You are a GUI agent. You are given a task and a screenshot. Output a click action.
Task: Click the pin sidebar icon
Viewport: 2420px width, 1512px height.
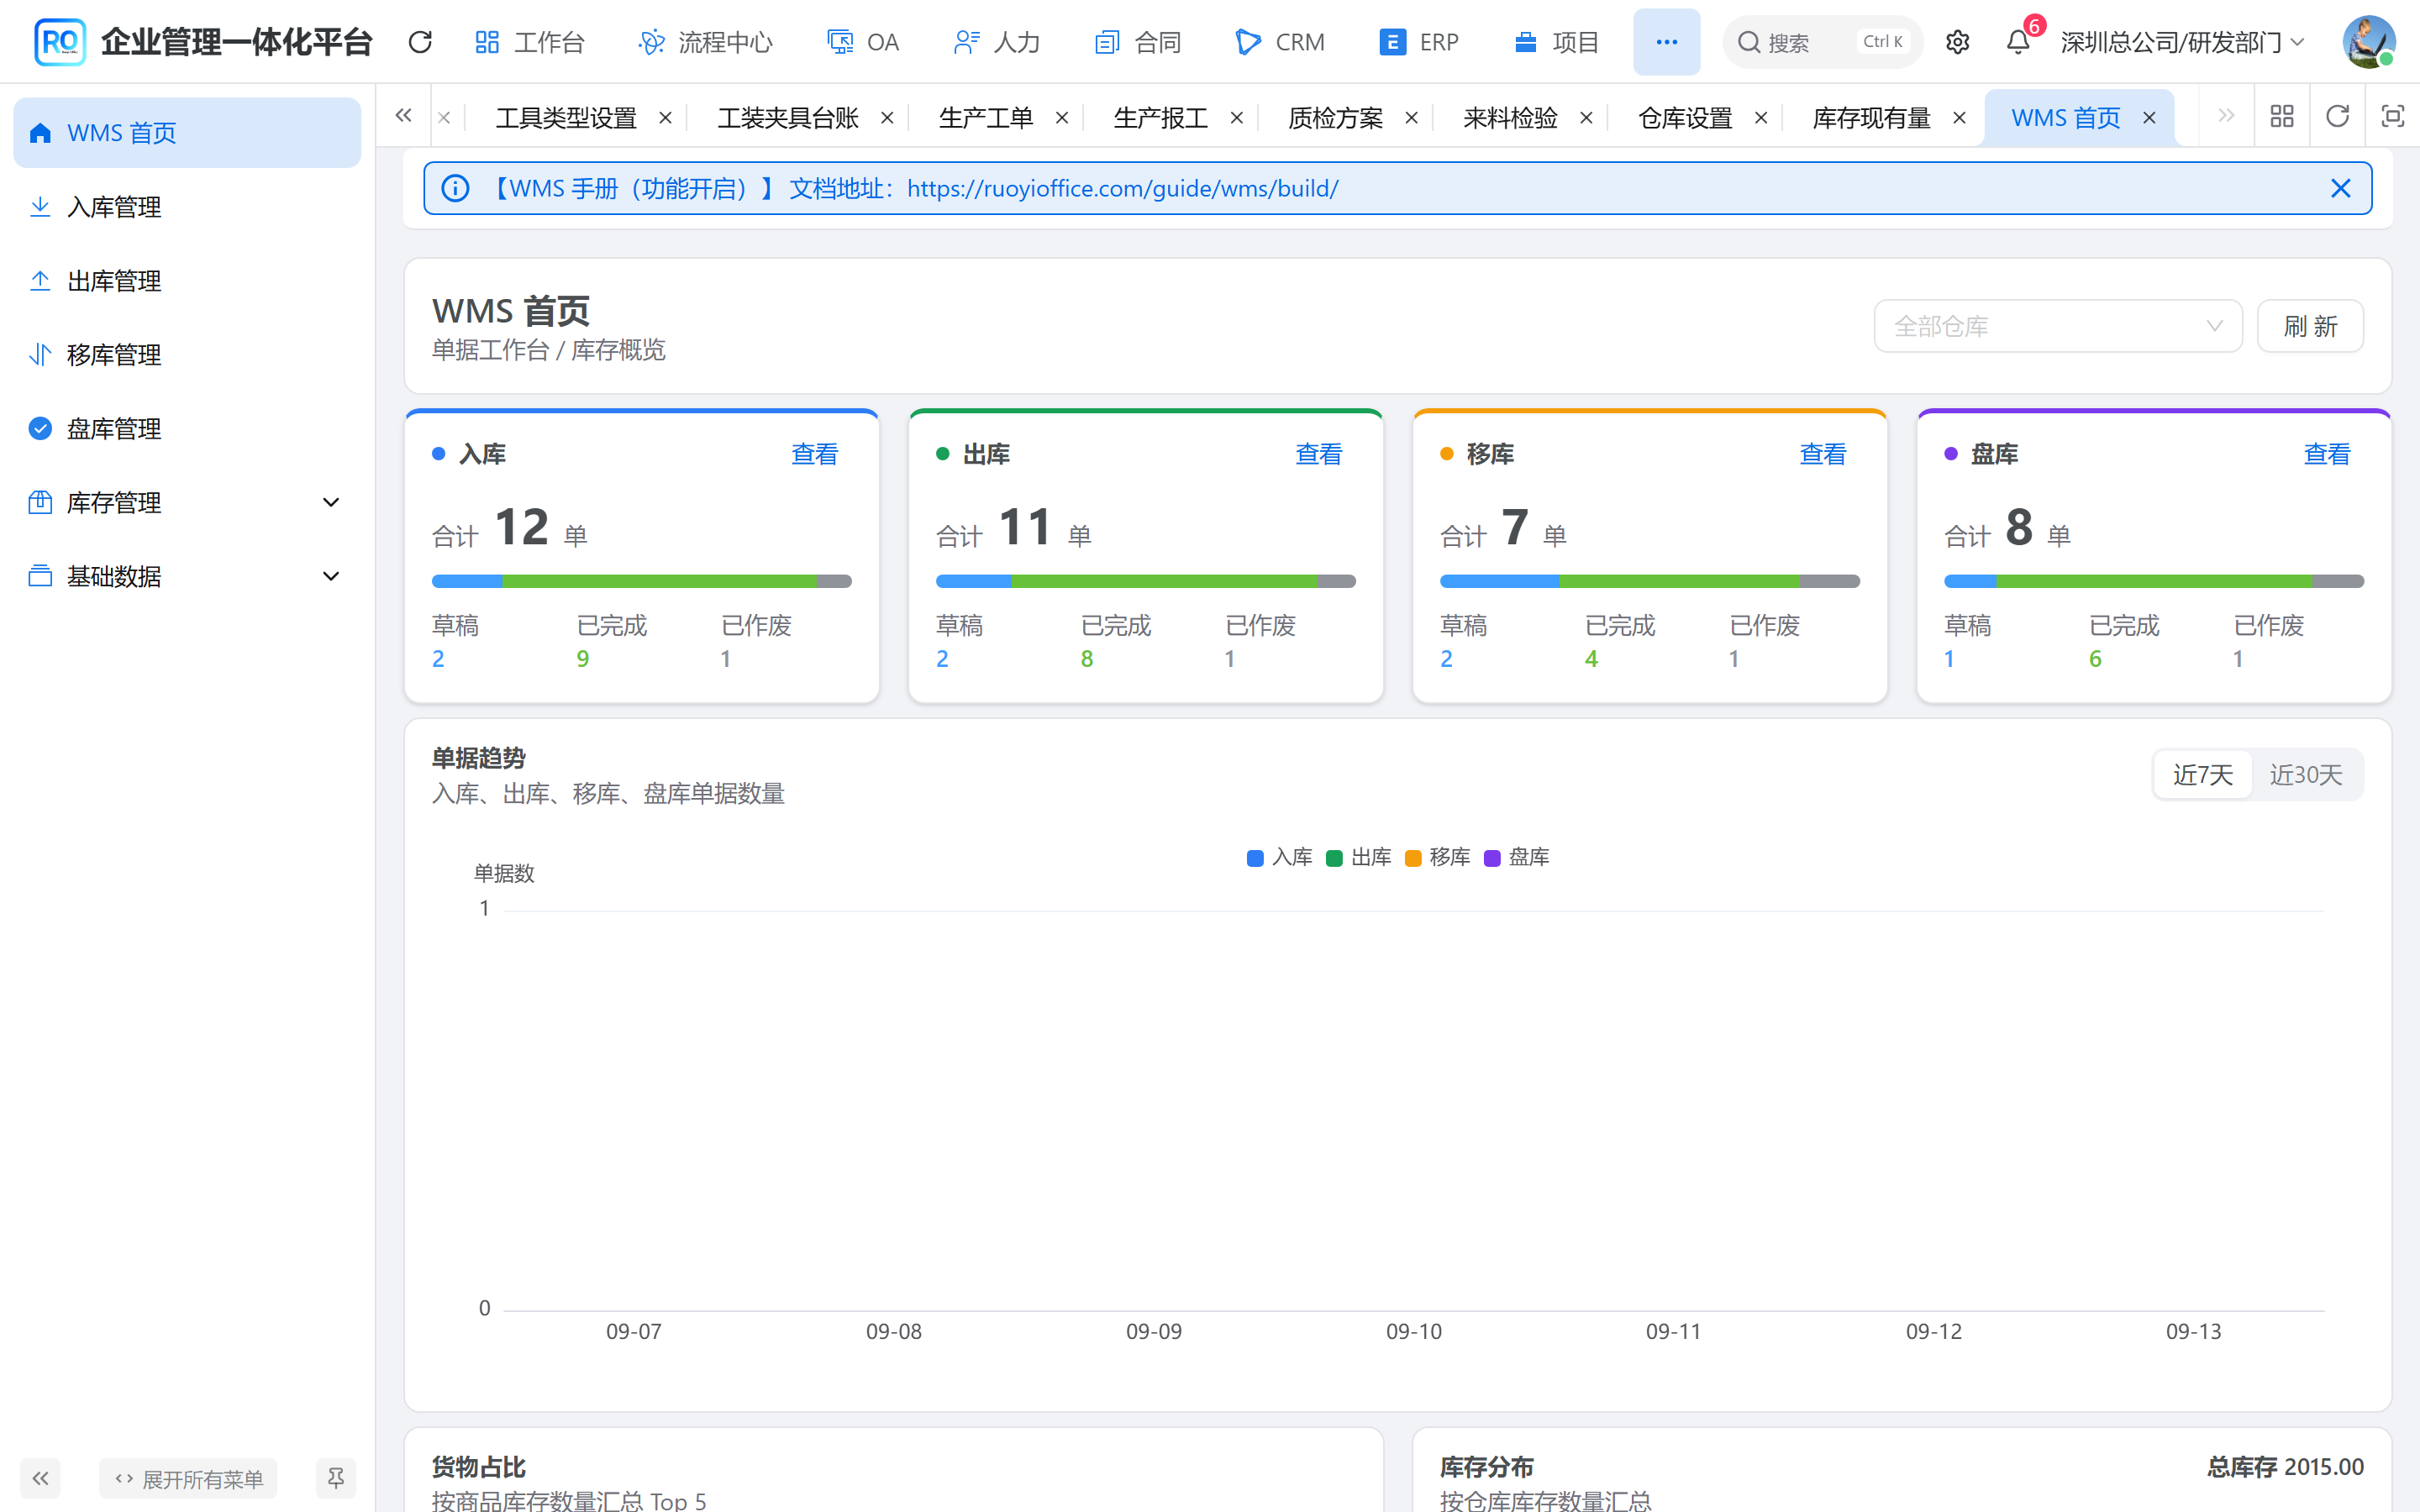coord(336,1478)
